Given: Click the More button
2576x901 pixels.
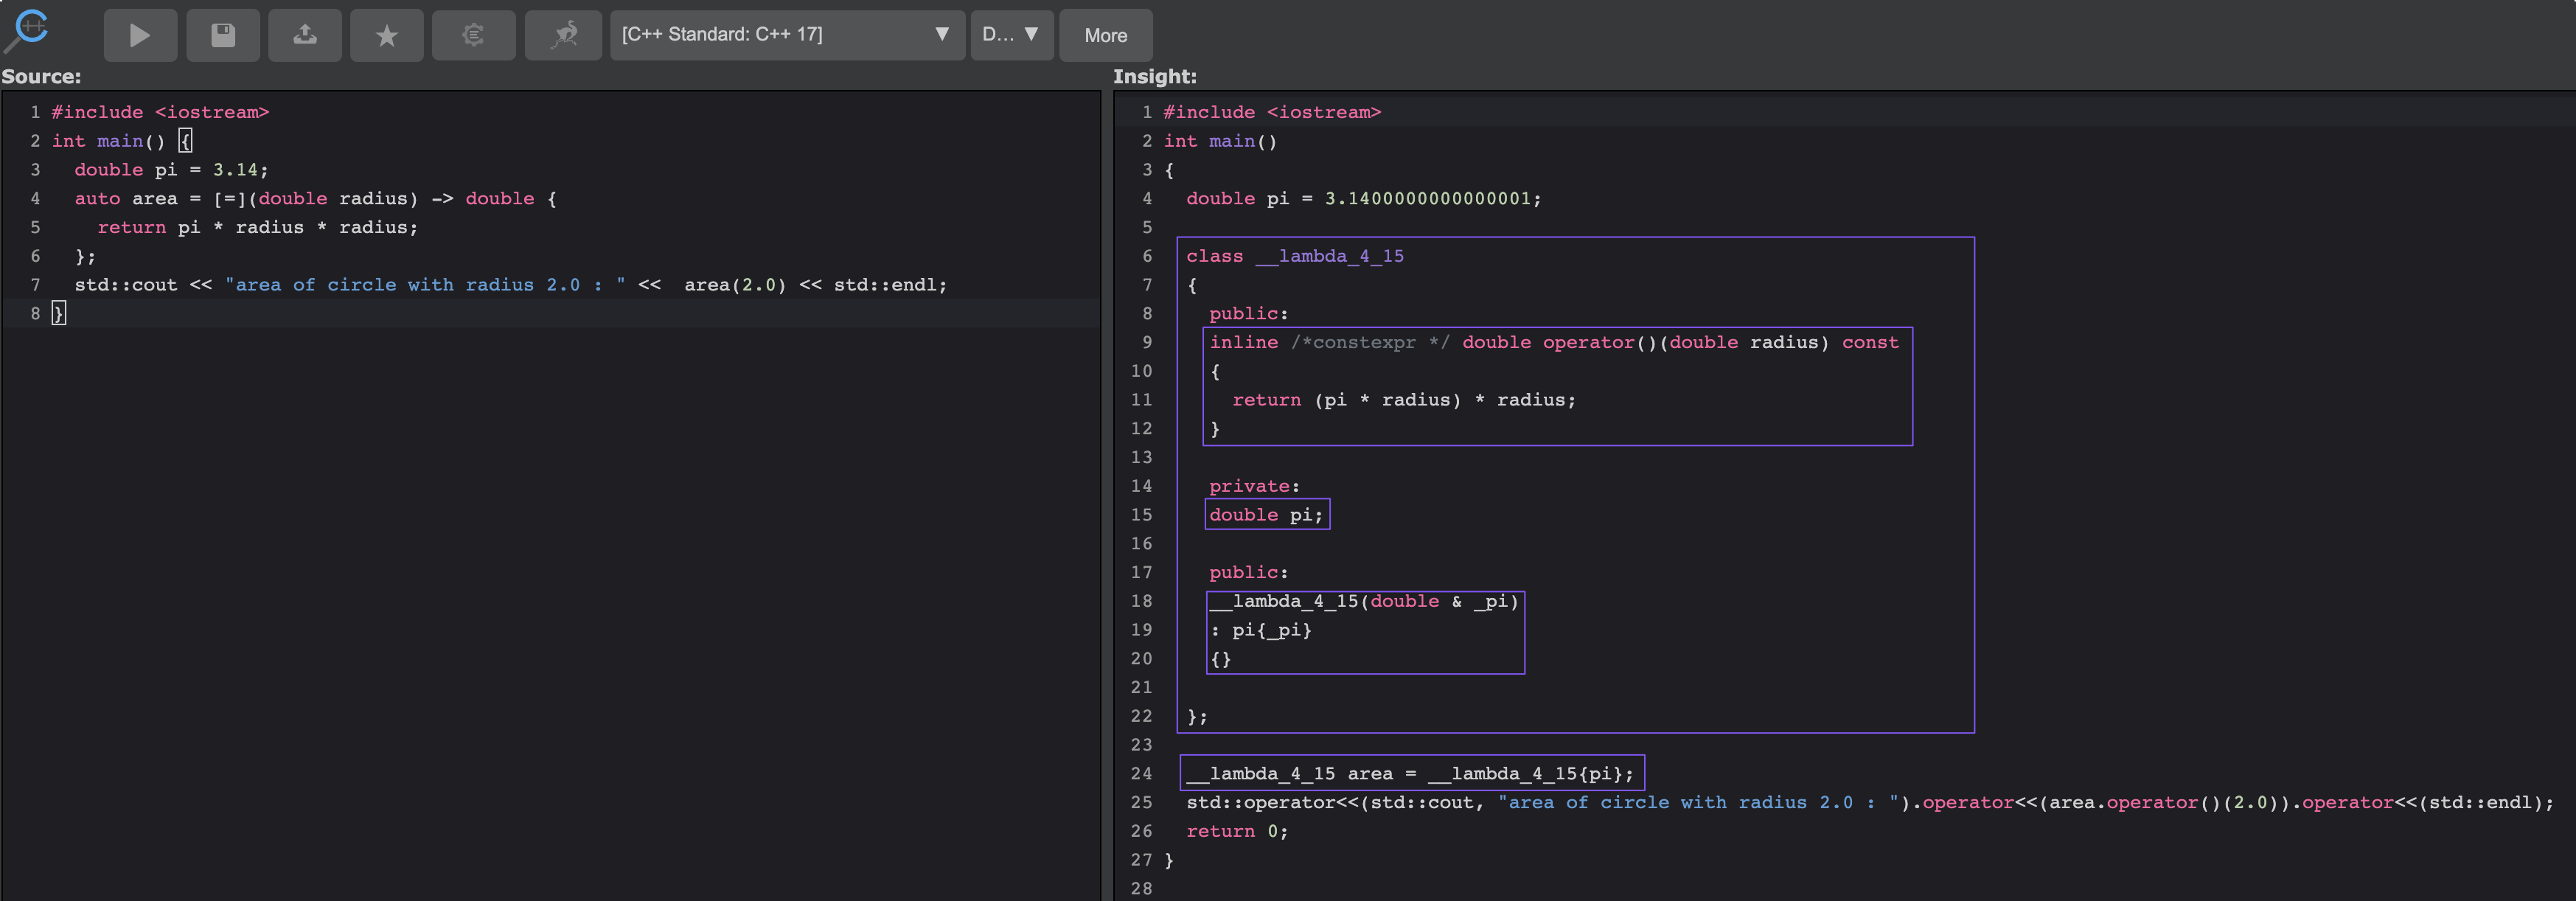Looking at the screenshot, I should coord(1105,35).
